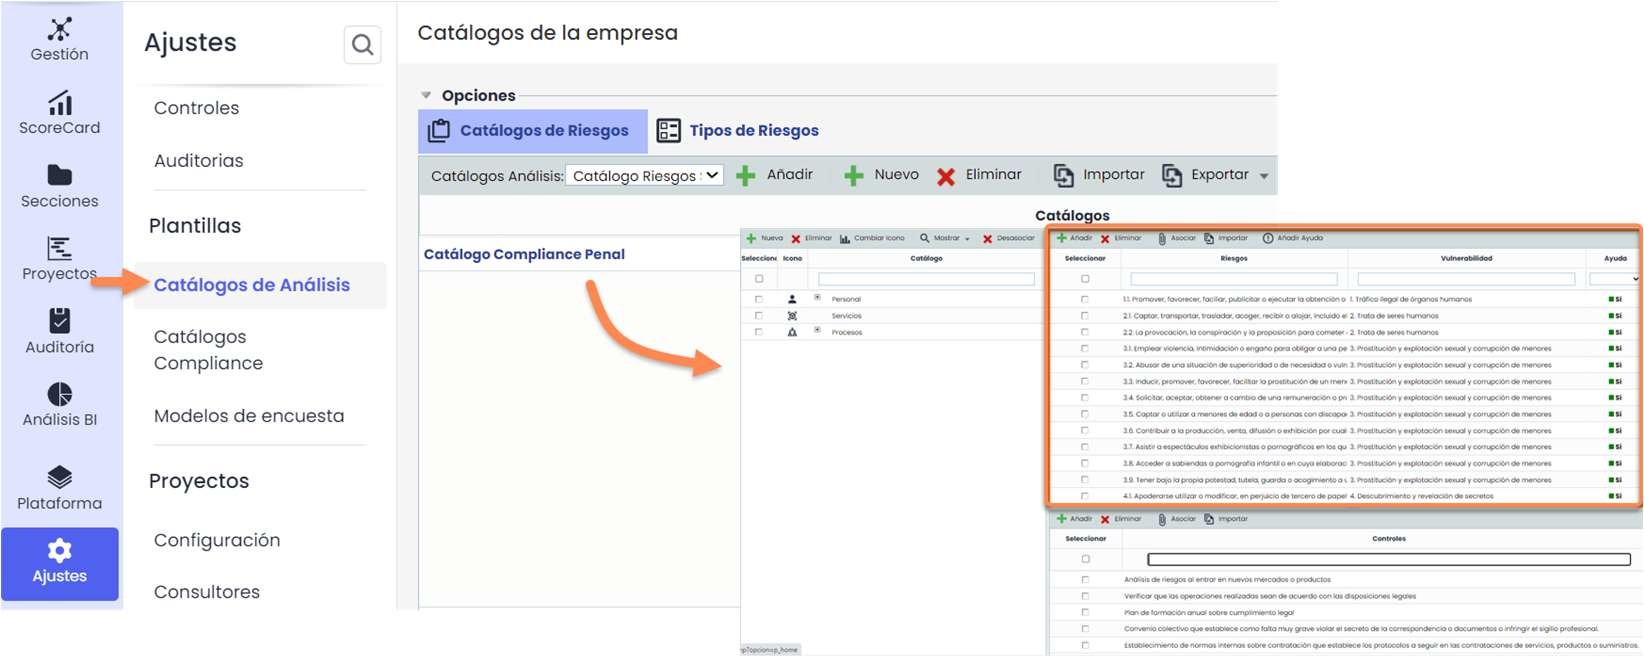The width and height of the screenshot is (1644, 658).
Task: Click the Cambiar Icono chart icon
Action: pos(845,239)
